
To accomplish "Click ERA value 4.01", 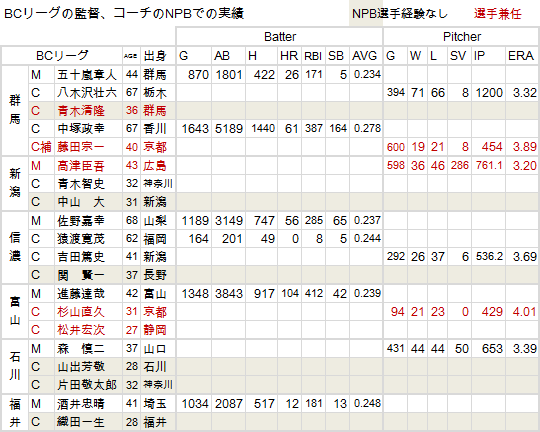I will pyautogui.click(x=525, y=312).
